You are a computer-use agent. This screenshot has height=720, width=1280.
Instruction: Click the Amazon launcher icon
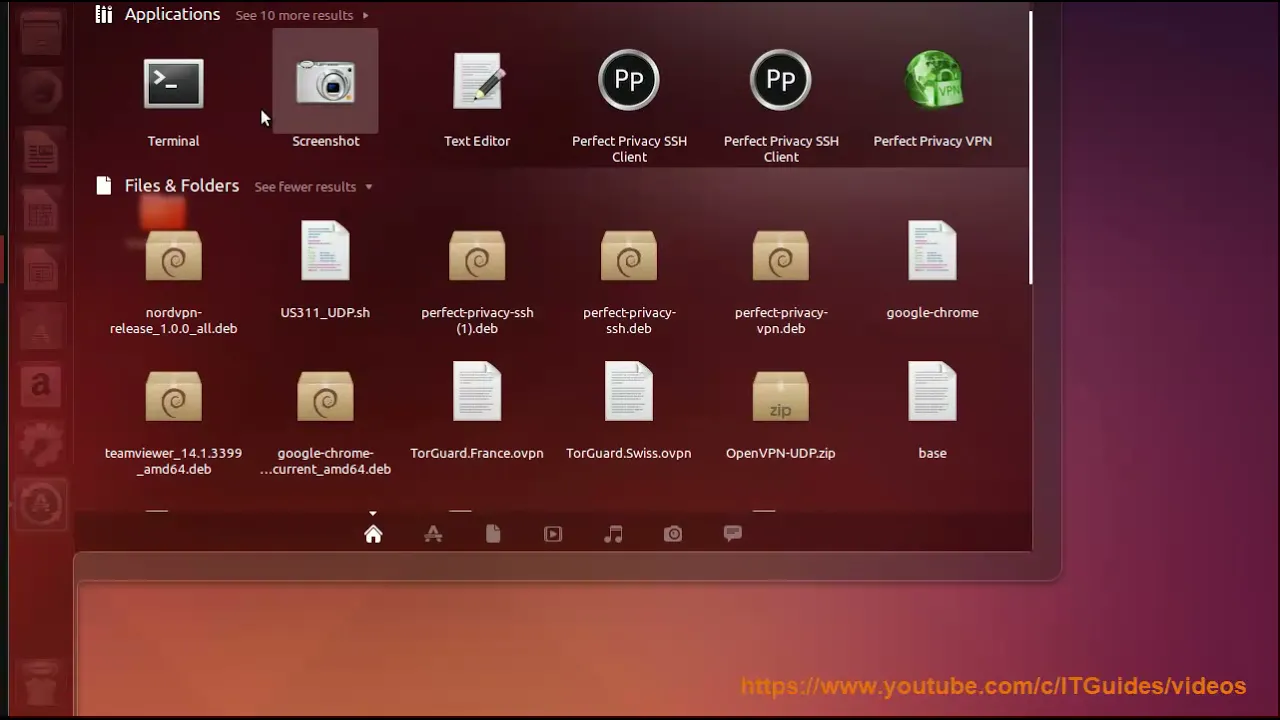(41, 385)
